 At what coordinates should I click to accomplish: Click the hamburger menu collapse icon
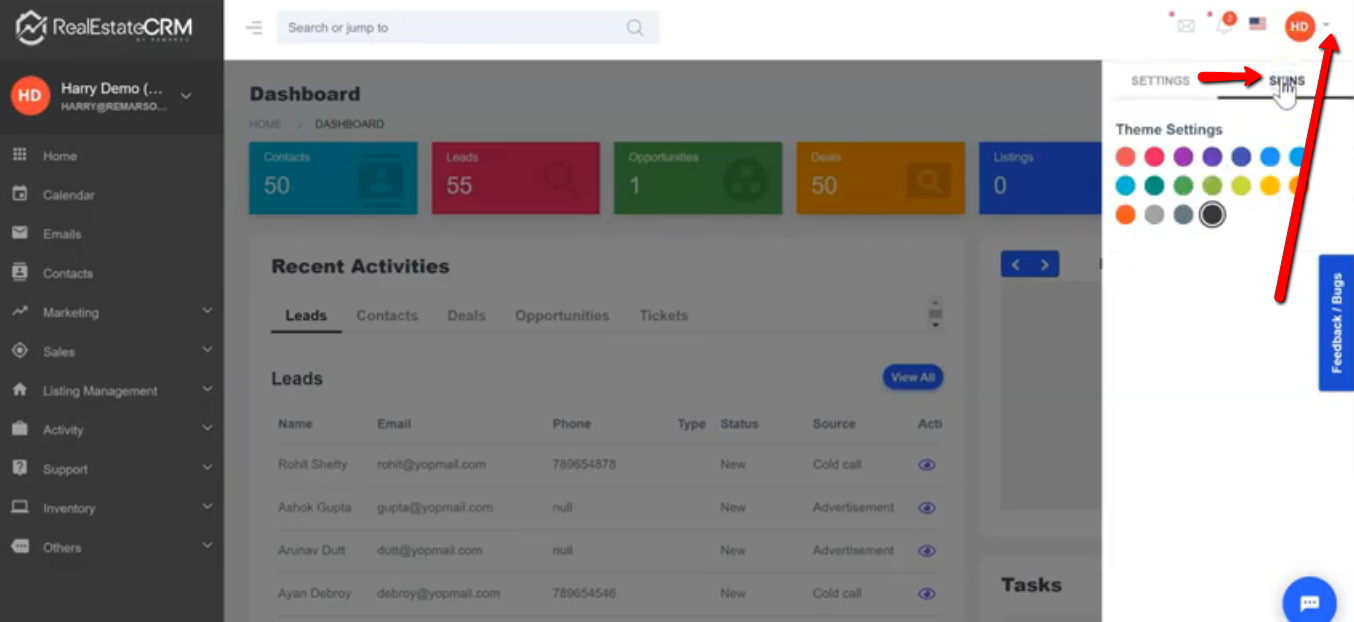(254, 28)
